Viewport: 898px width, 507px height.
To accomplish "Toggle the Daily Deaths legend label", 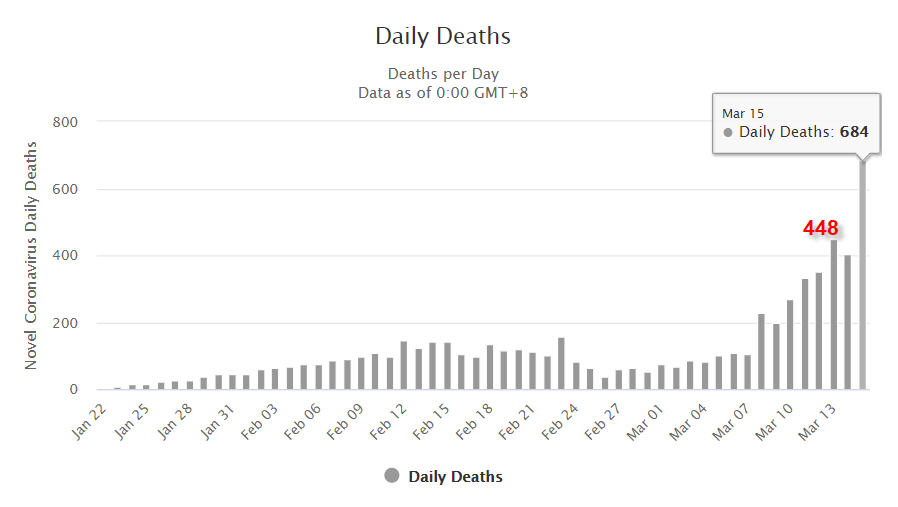I will tap(455, 477).
